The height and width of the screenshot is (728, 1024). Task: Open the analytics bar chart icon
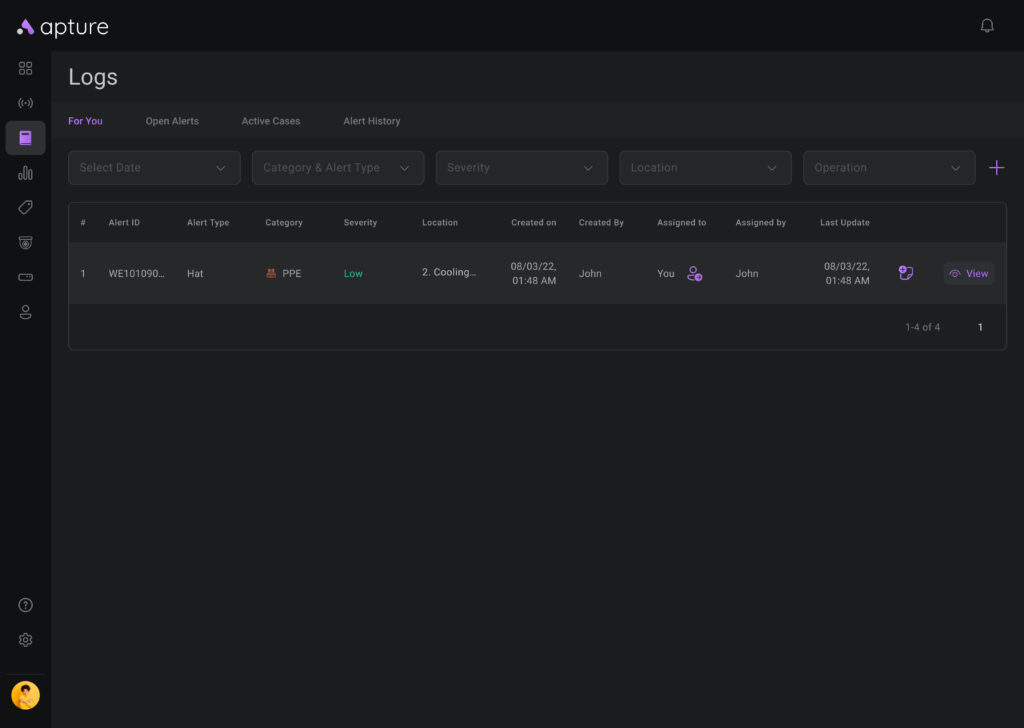[x=25, y=173]
